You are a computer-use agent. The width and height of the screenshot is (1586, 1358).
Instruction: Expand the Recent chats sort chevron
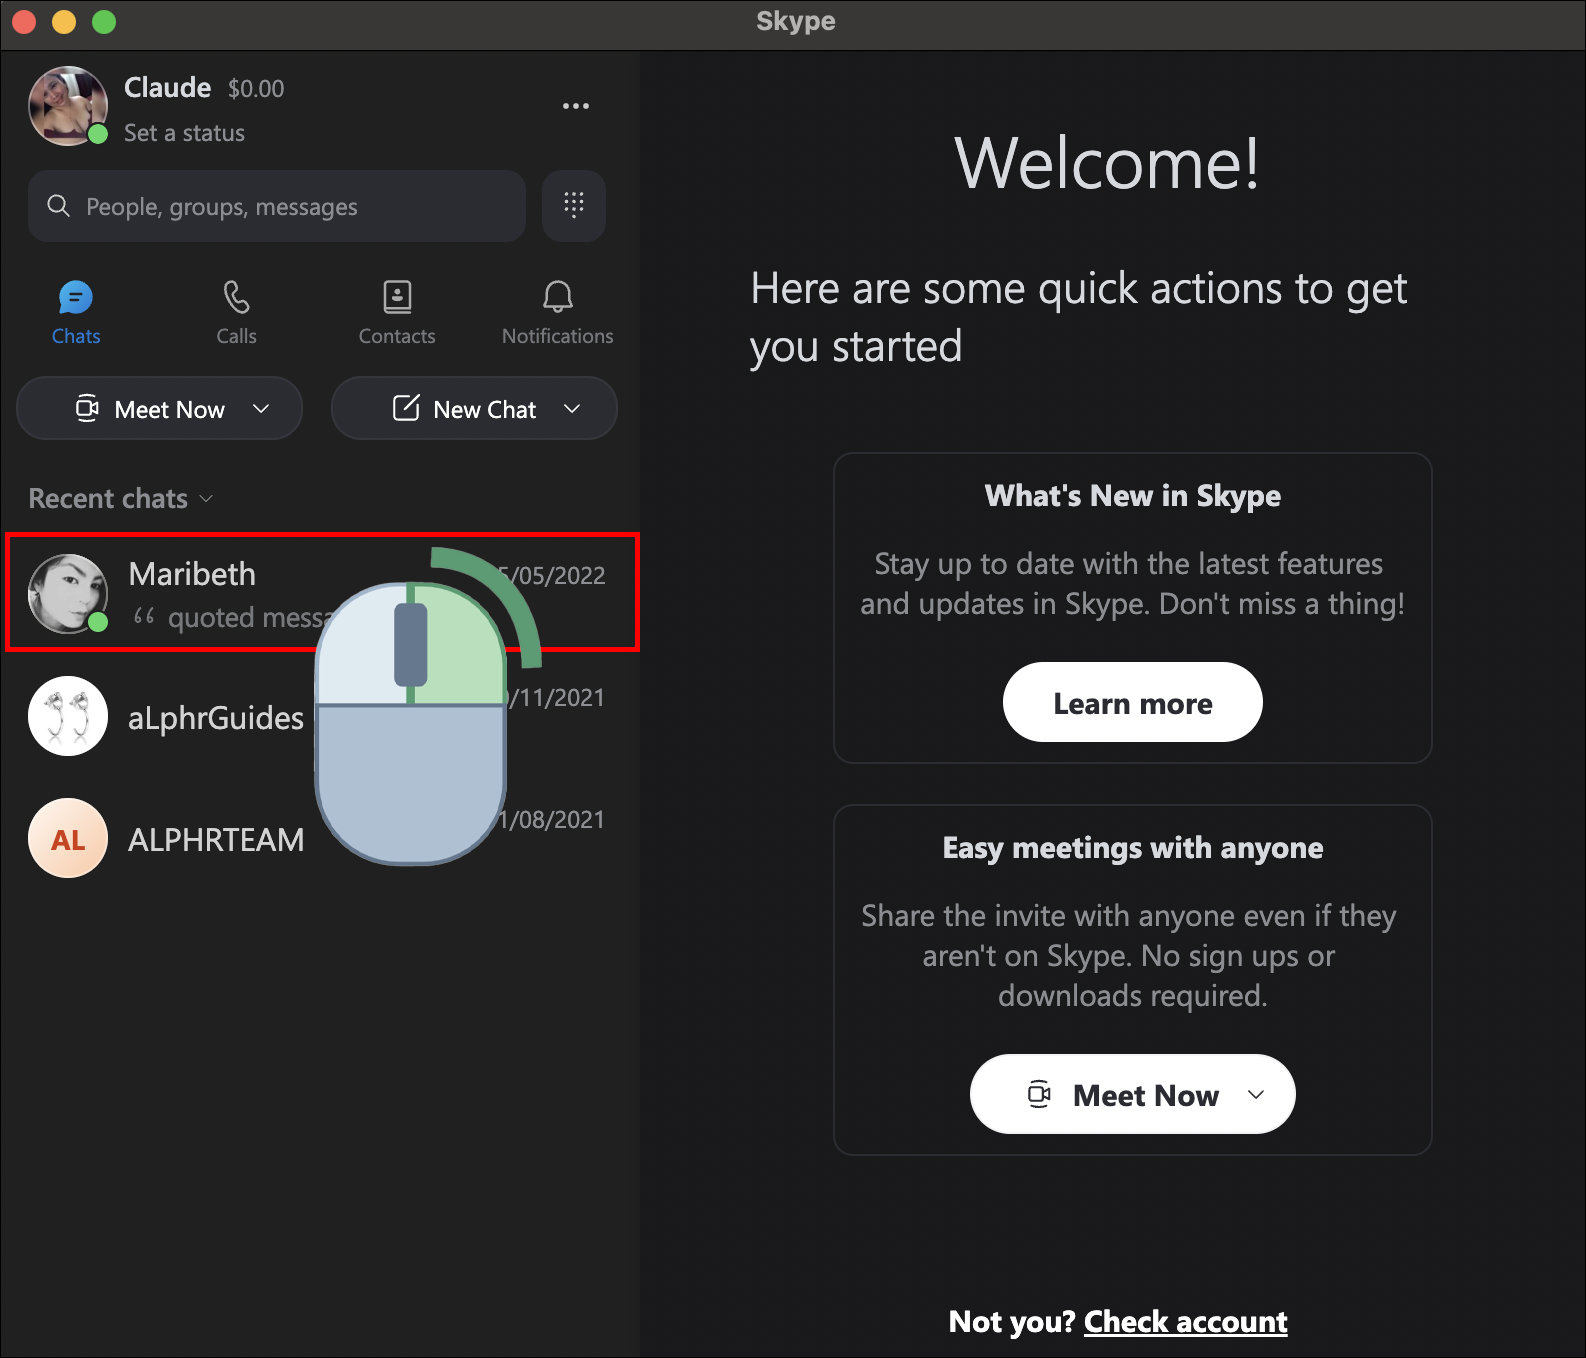[x=207, y=498]
